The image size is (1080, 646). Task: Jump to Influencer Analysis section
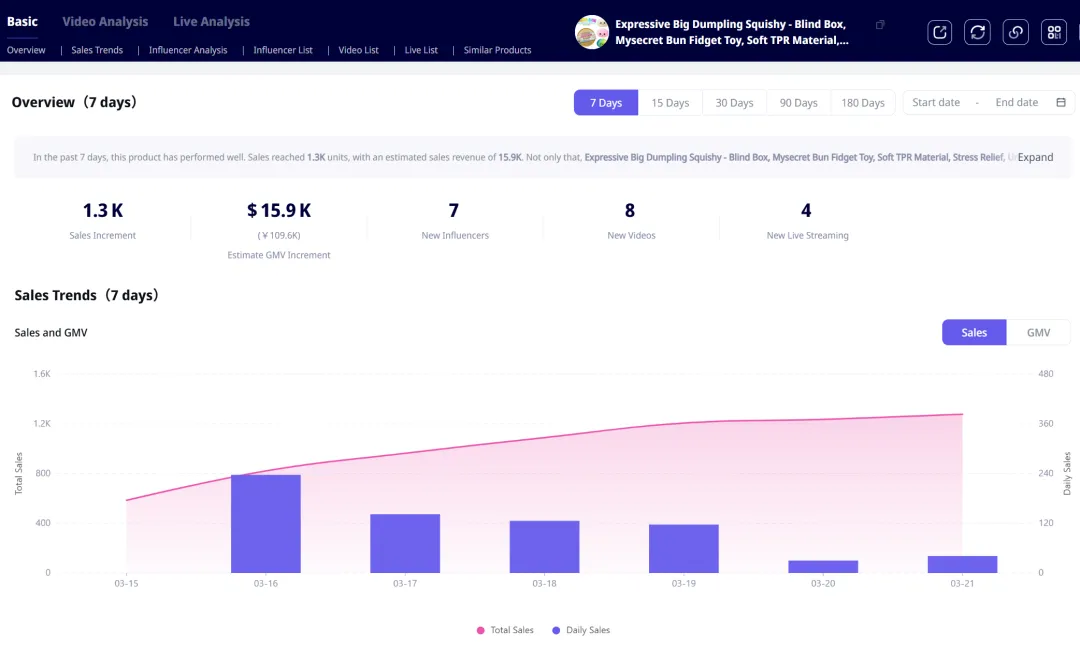click(x=188, y=50)
